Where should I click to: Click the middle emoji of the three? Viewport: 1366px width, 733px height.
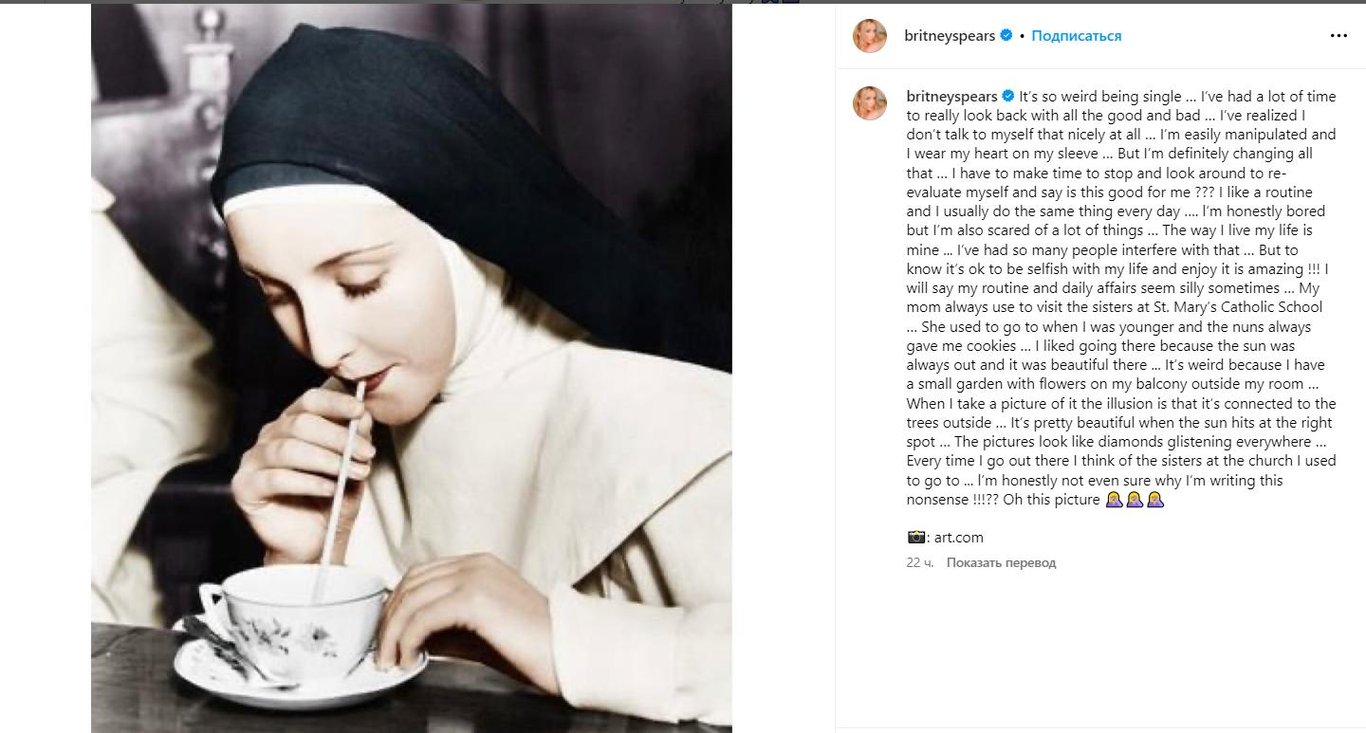(1135, 500)
